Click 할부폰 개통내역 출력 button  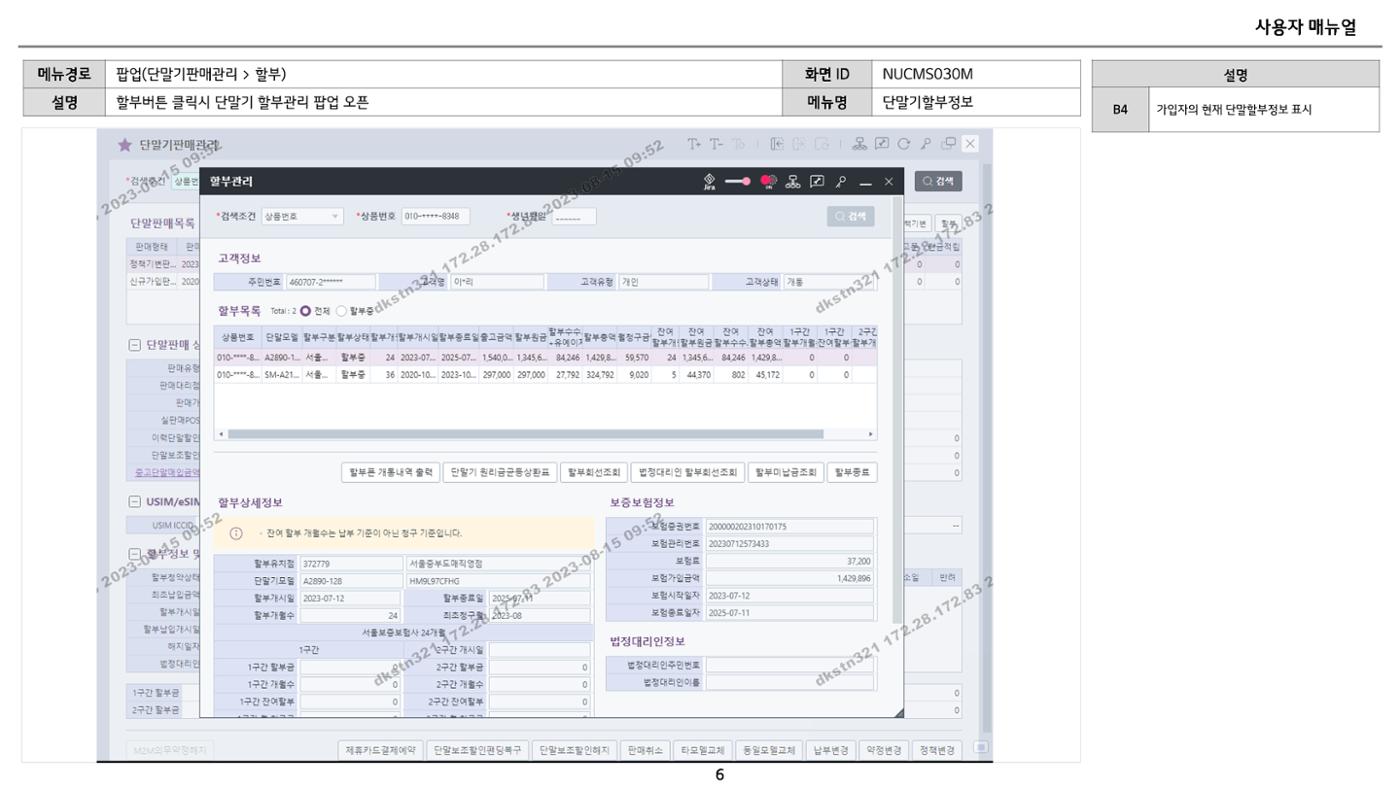pos(389,473)
